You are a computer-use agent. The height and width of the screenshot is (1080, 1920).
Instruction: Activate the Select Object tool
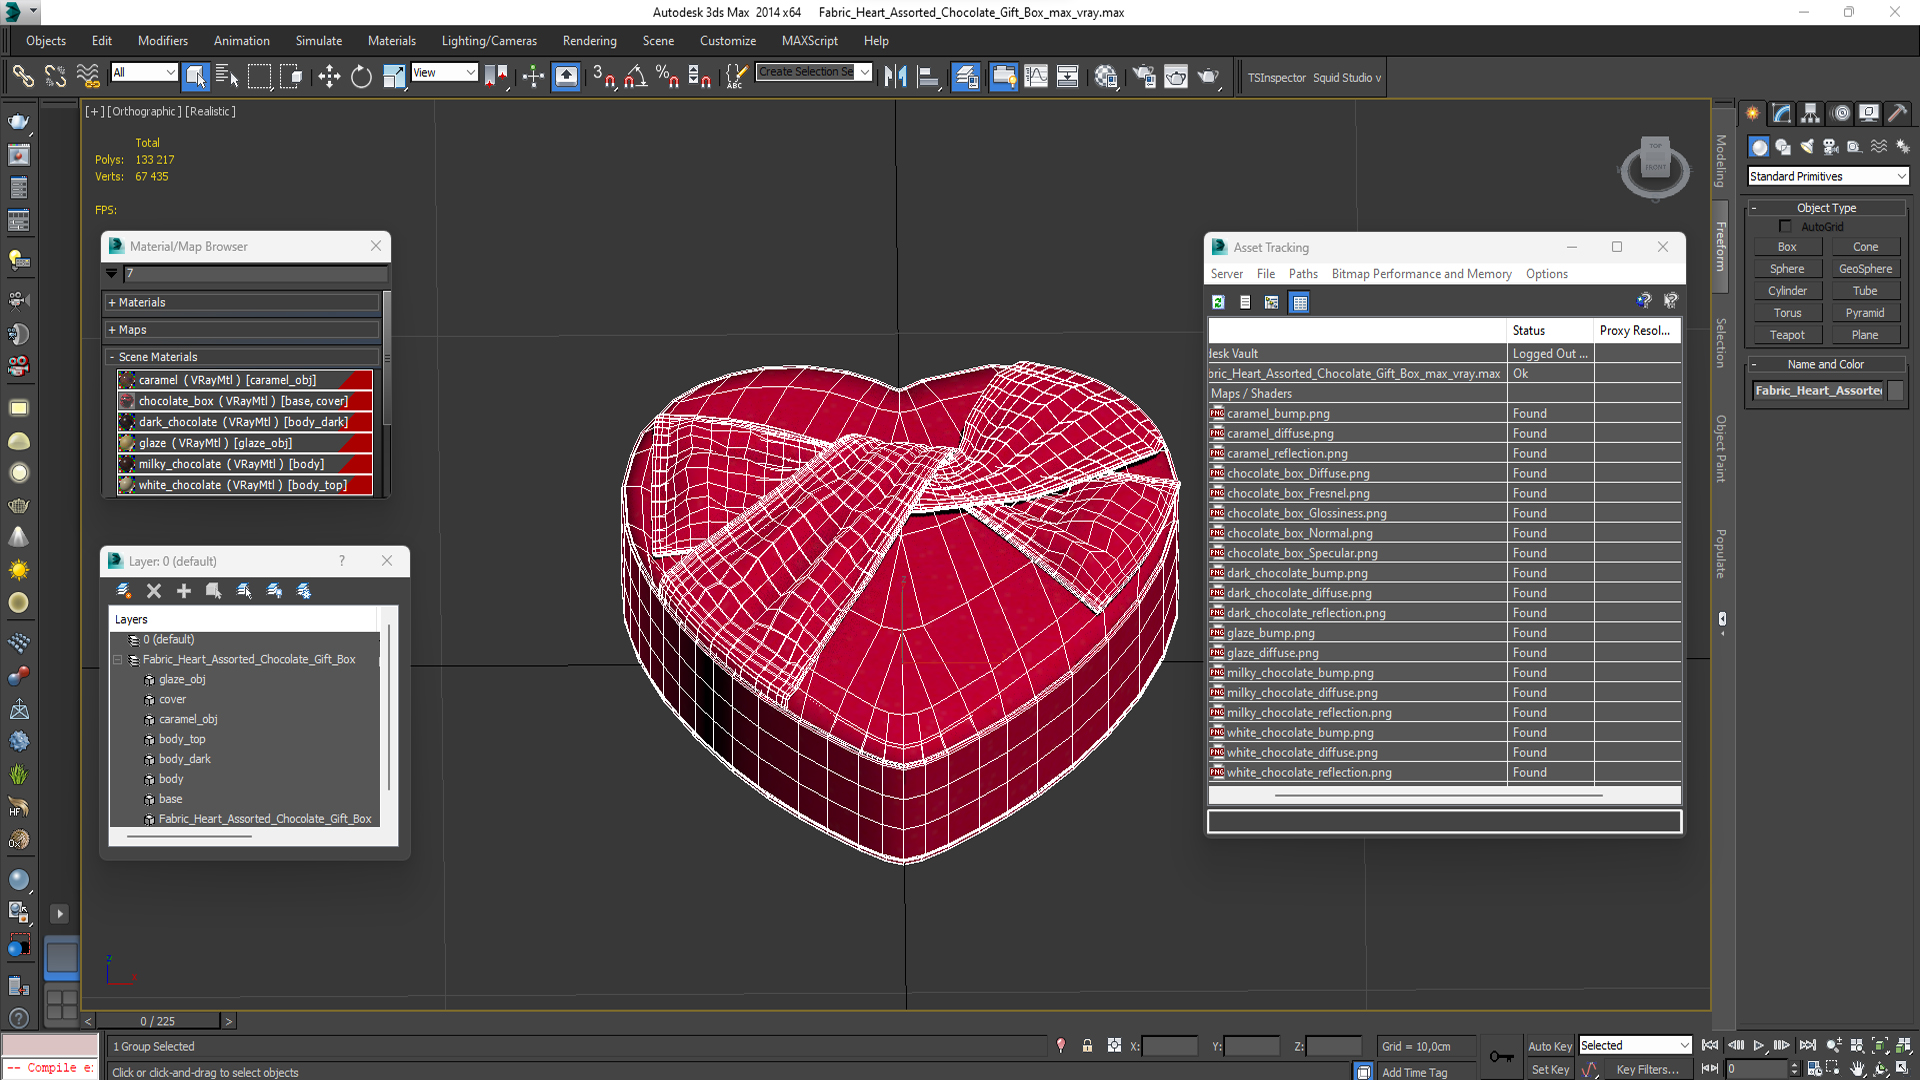[196, 76]
